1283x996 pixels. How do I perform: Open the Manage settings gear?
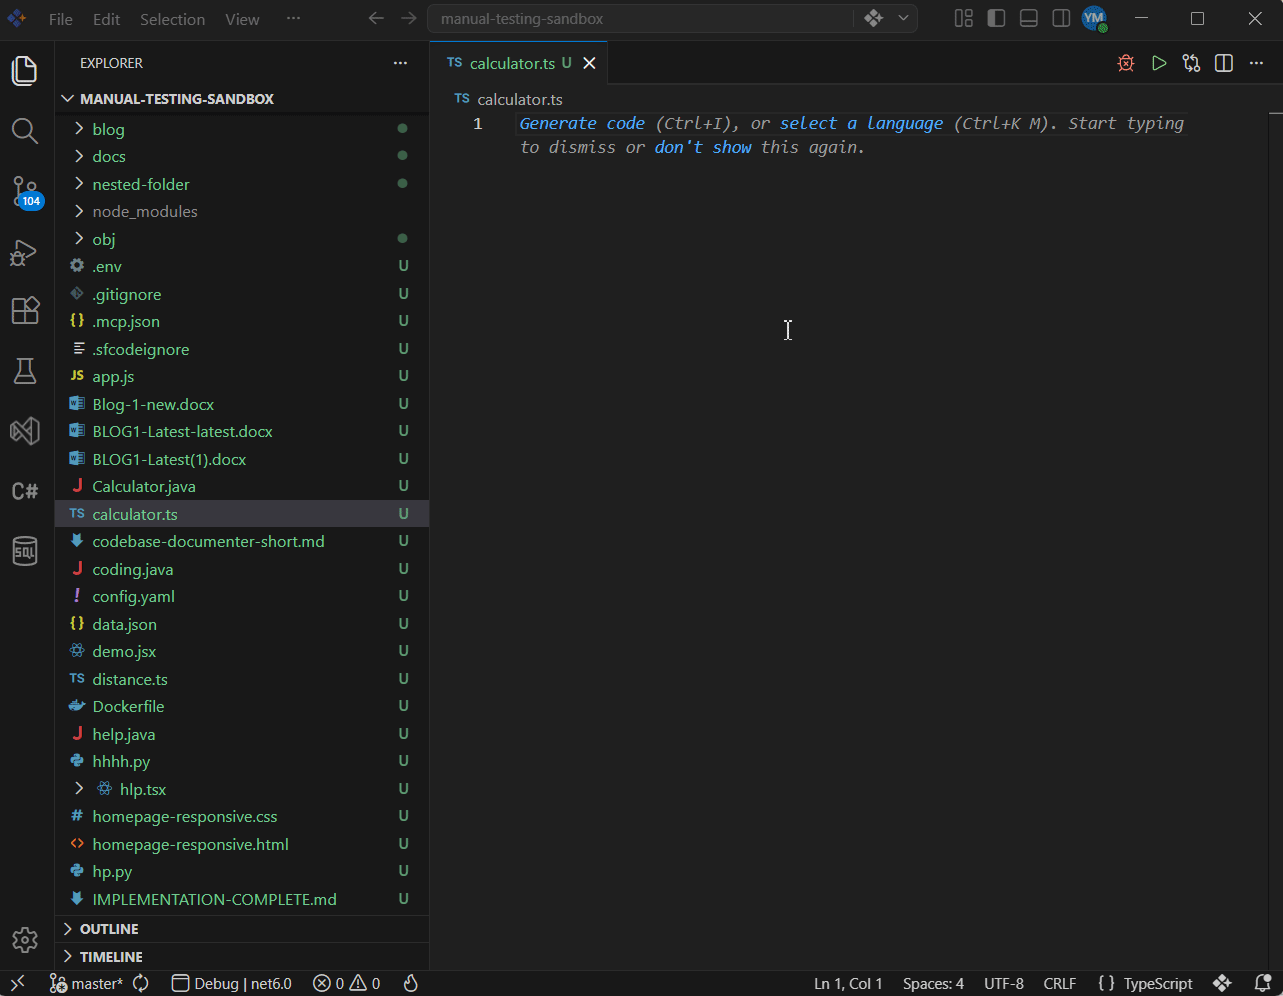tap(25, 940)
